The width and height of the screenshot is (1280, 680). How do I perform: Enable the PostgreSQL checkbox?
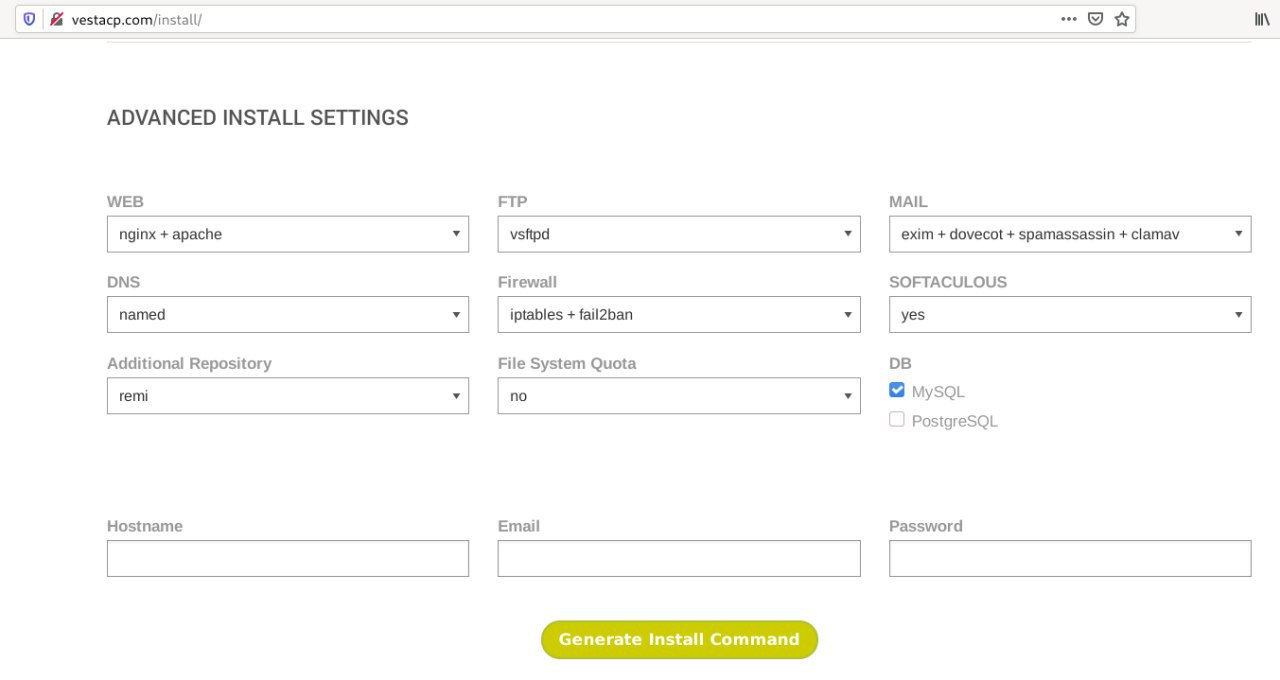pos(897,420)
